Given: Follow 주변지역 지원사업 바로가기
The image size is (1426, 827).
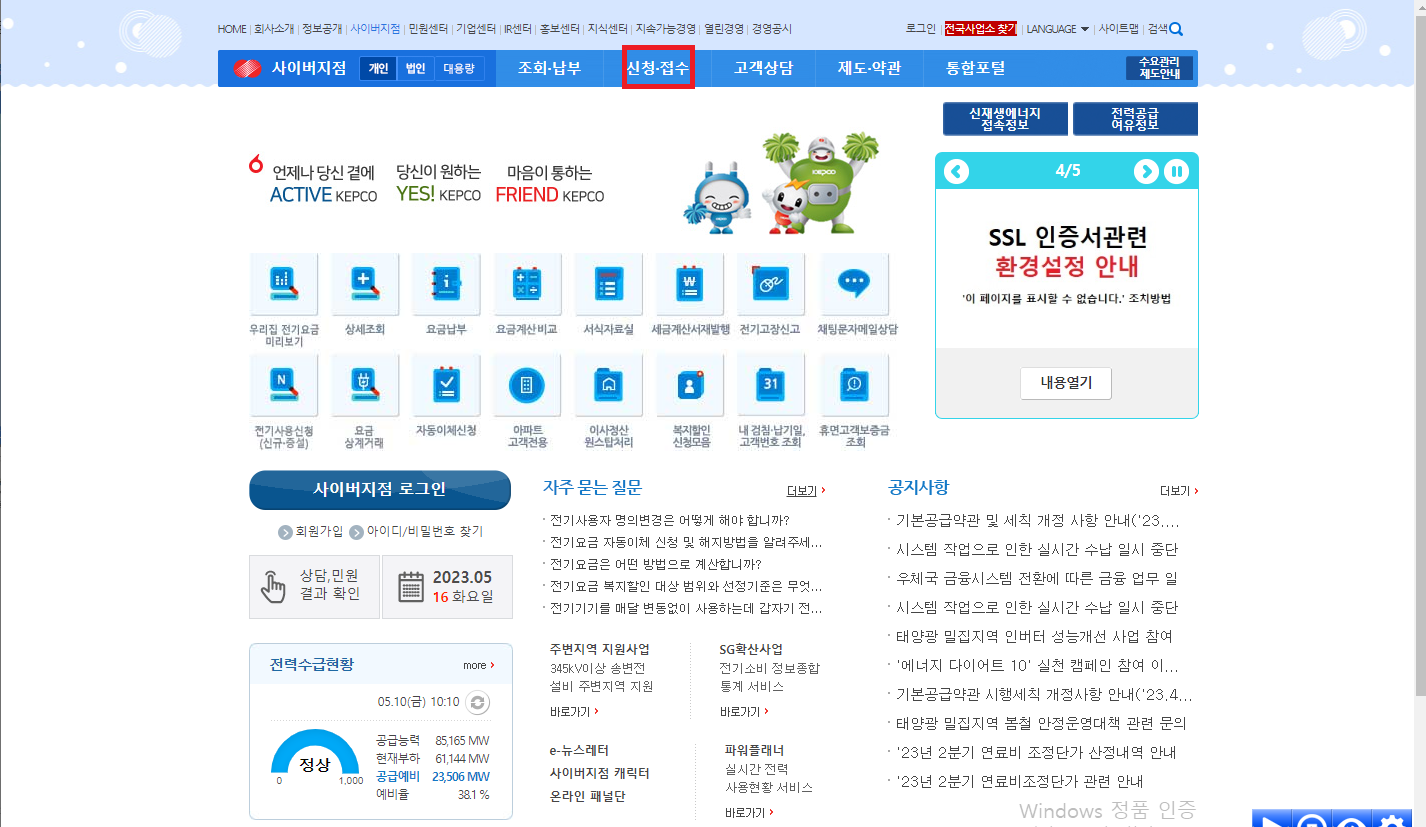Looking at the screenshot, I should 574,712.
